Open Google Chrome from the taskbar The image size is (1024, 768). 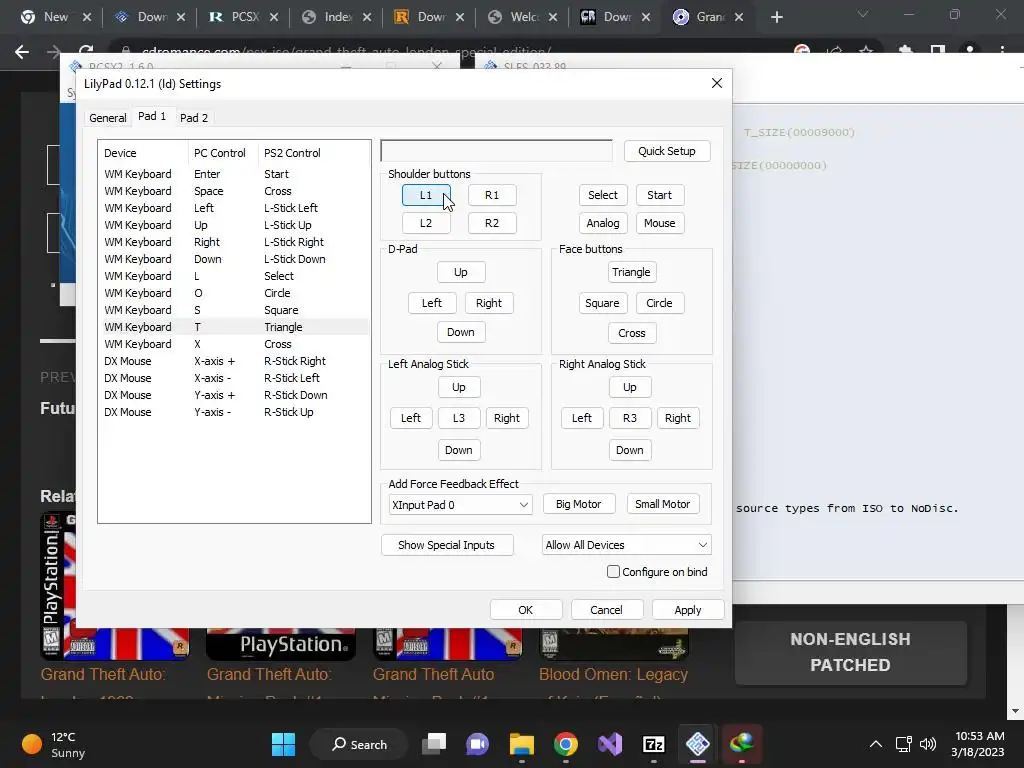coord(566,744)
